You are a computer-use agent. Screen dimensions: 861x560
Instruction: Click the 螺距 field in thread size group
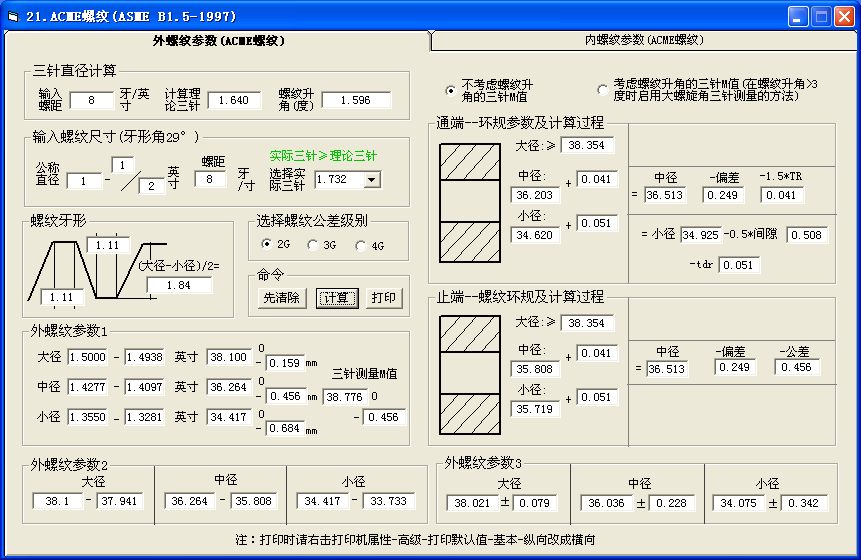[x=209, y=179]
